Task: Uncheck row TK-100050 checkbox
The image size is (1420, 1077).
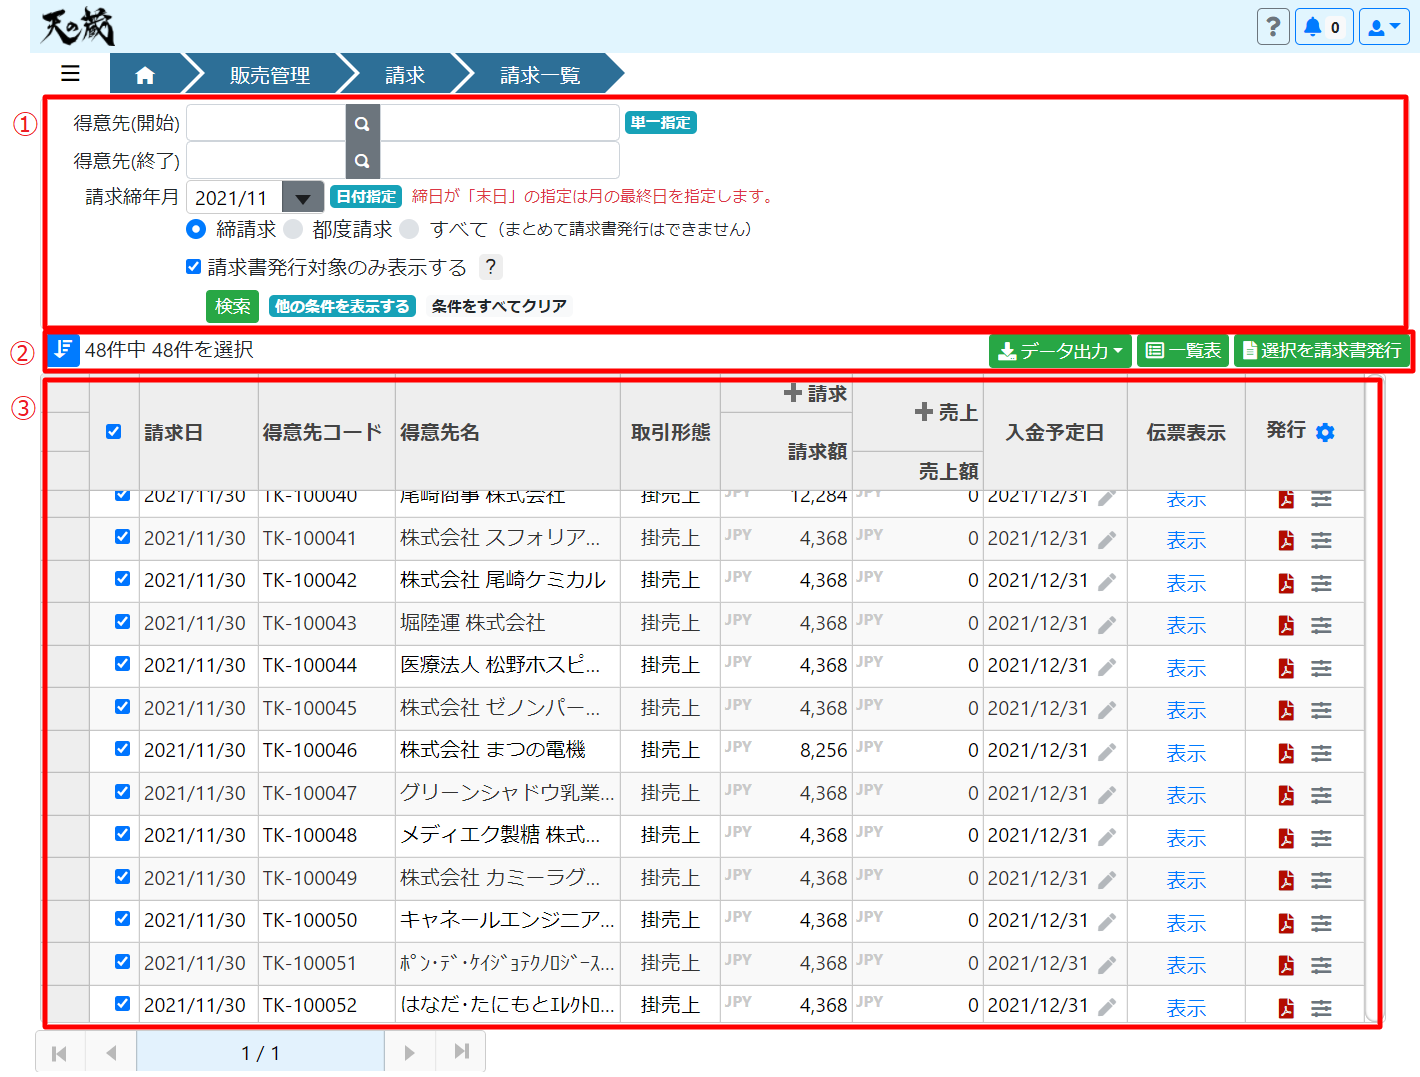Action: 122,919
